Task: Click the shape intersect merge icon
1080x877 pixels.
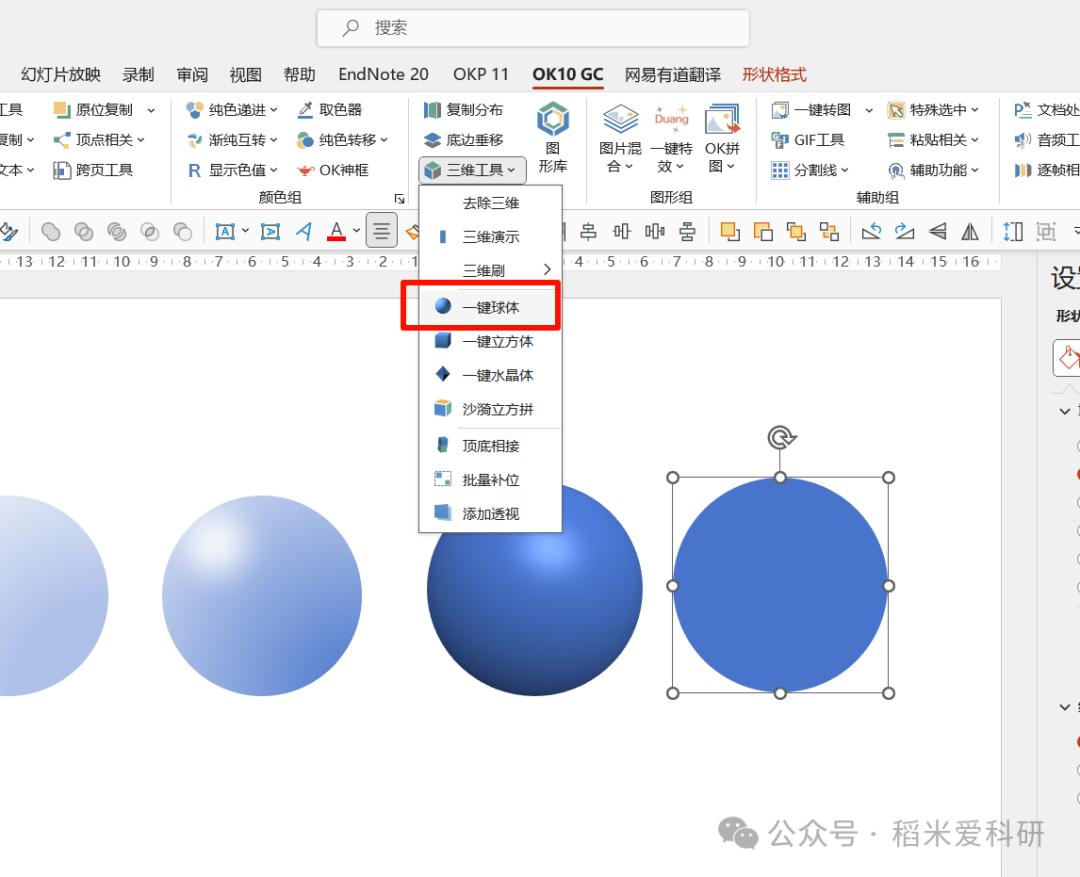Action: tap(149, 231)
